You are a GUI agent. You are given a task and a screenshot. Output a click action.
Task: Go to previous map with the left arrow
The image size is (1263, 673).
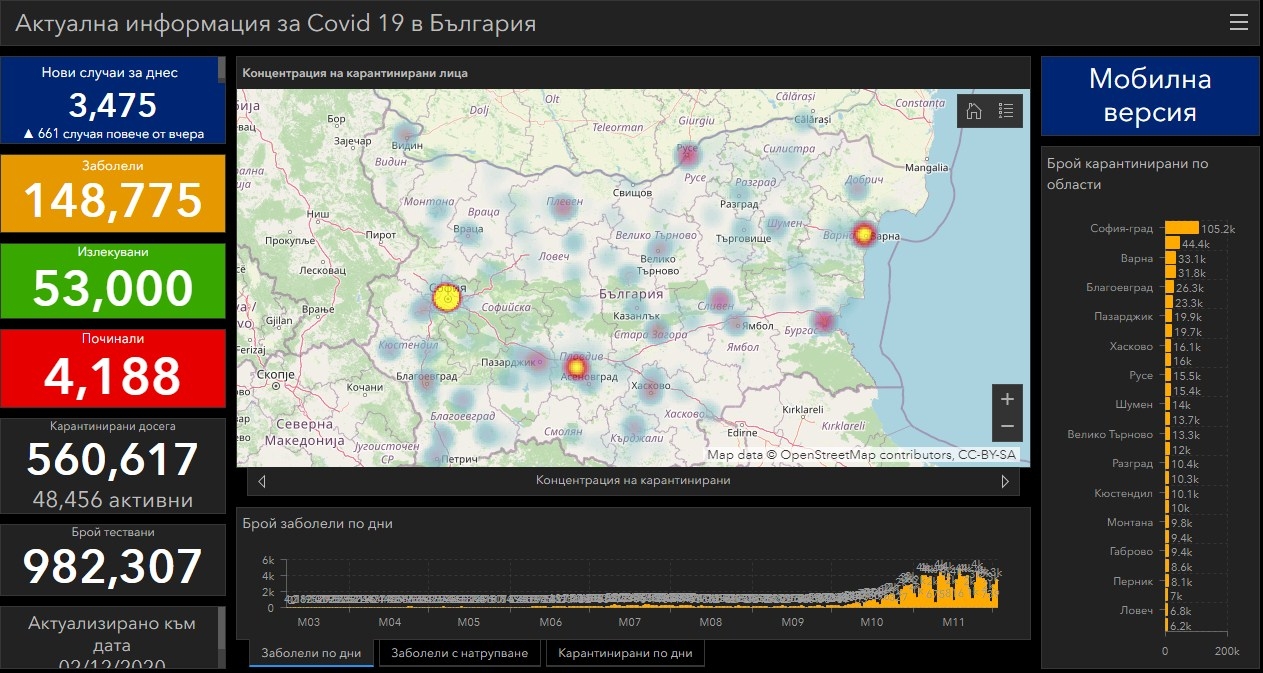tap(262, 481)
